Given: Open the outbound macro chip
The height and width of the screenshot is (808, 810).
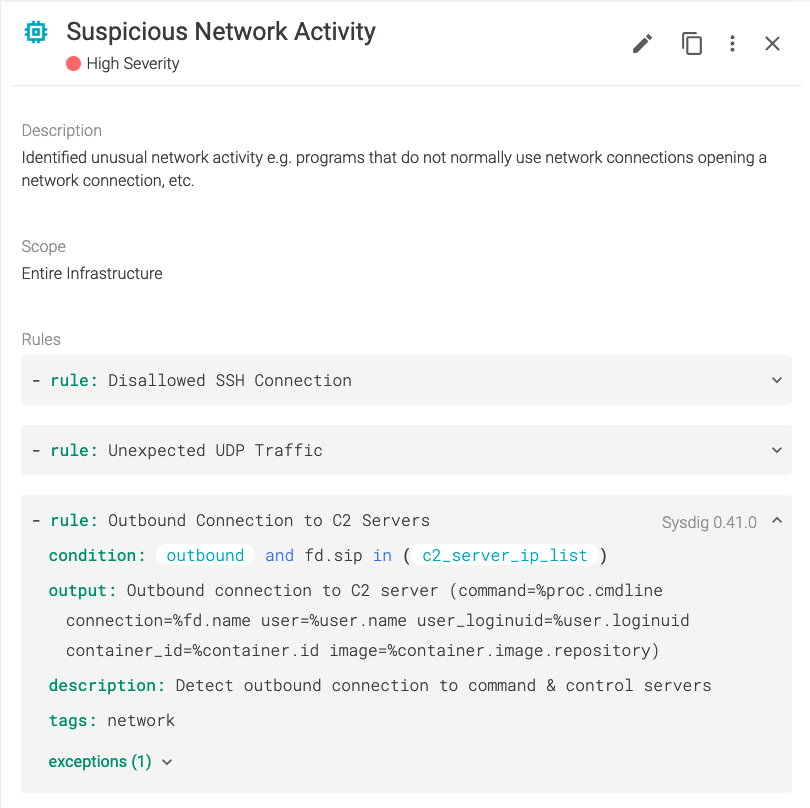Looking at the screenshot, I should (205, 555).
